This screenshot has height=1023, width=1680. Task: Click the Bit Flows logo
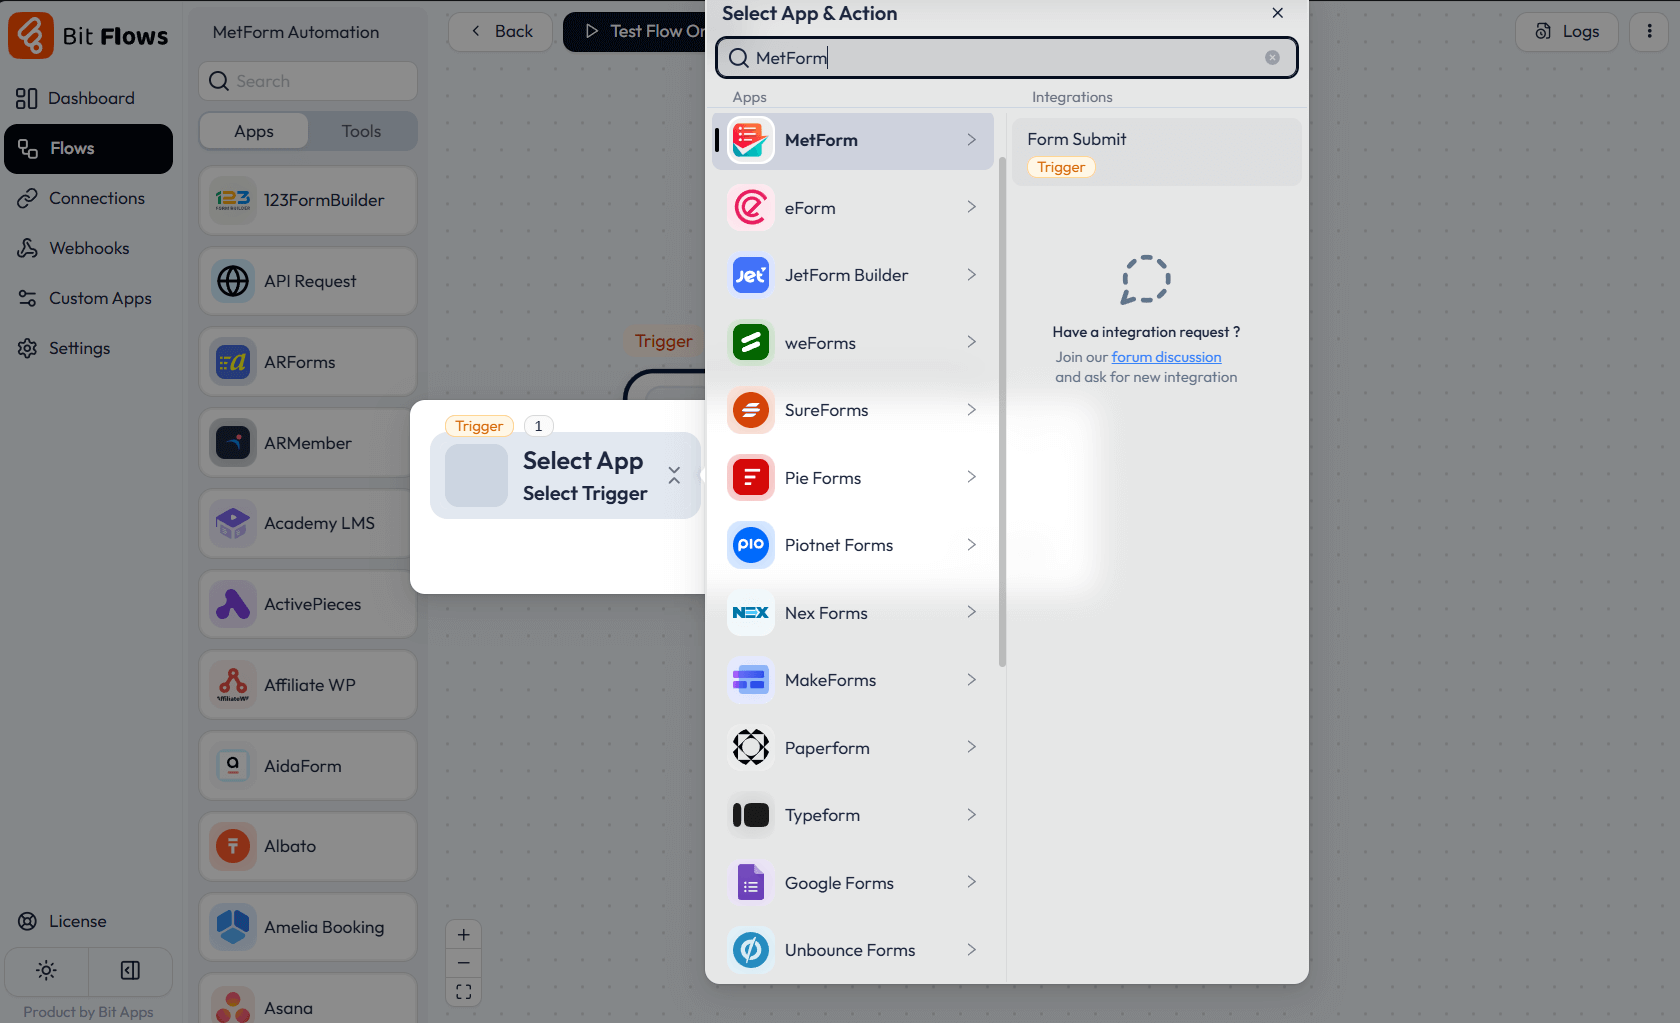coord(88,36)
